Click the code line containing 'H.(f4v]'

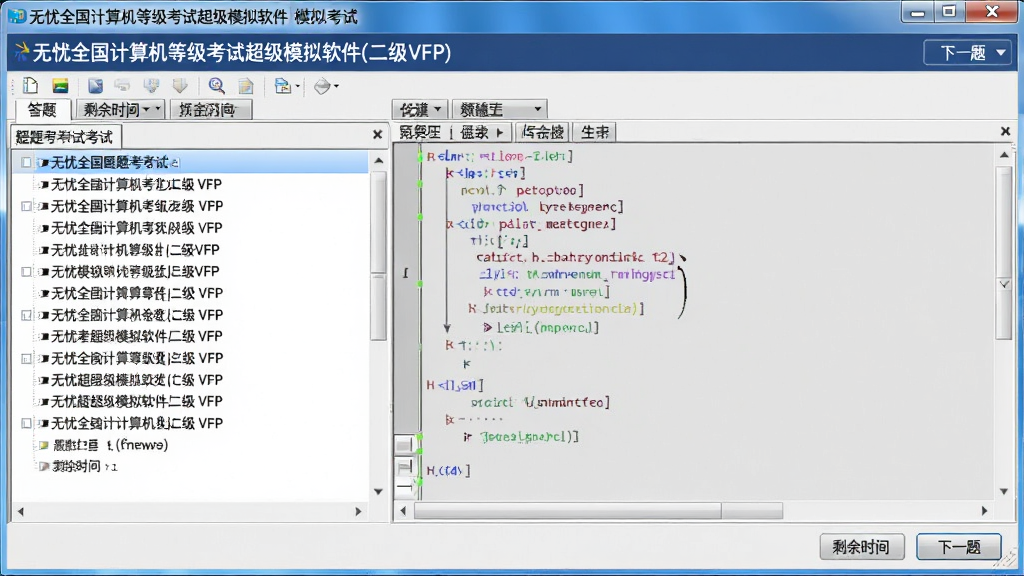click(449, 470)
